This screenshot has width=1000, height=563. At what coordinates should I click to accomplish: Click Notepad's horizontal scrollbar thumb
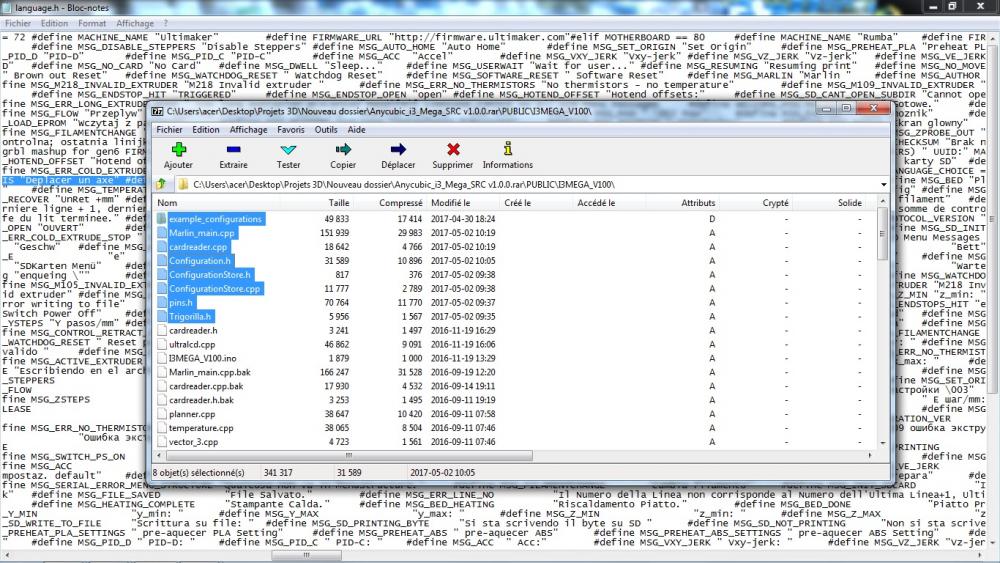(306, 555)
